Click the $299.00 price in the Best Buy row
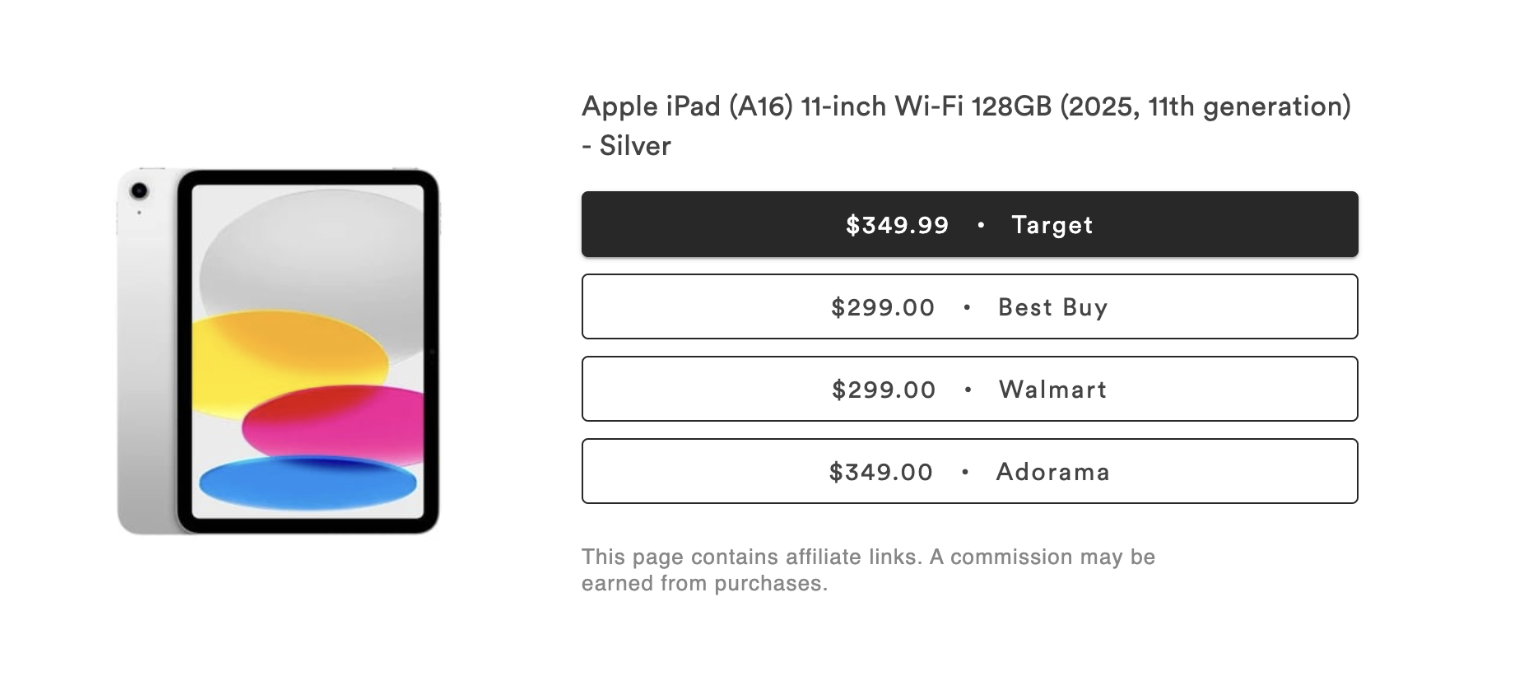The image size is (1536, 698). tap(883, 307)
